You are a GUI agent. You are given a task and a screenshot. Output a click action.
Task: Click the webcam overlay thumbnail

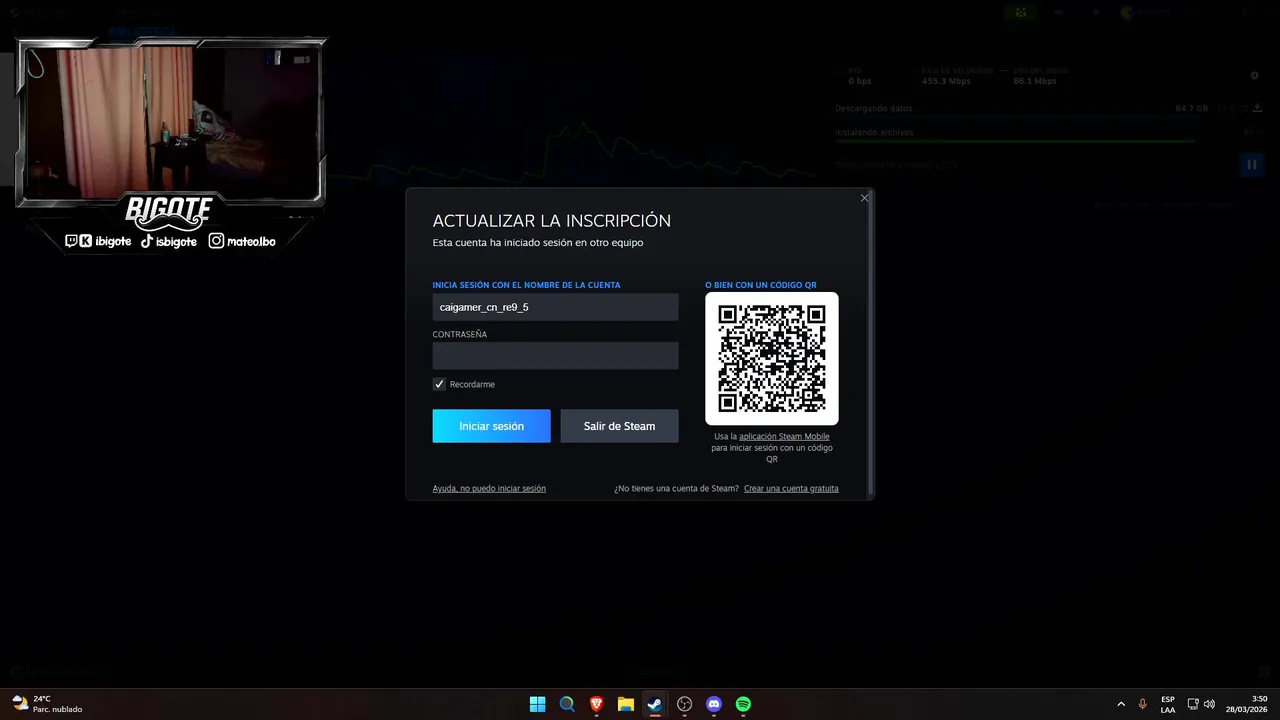171,122
